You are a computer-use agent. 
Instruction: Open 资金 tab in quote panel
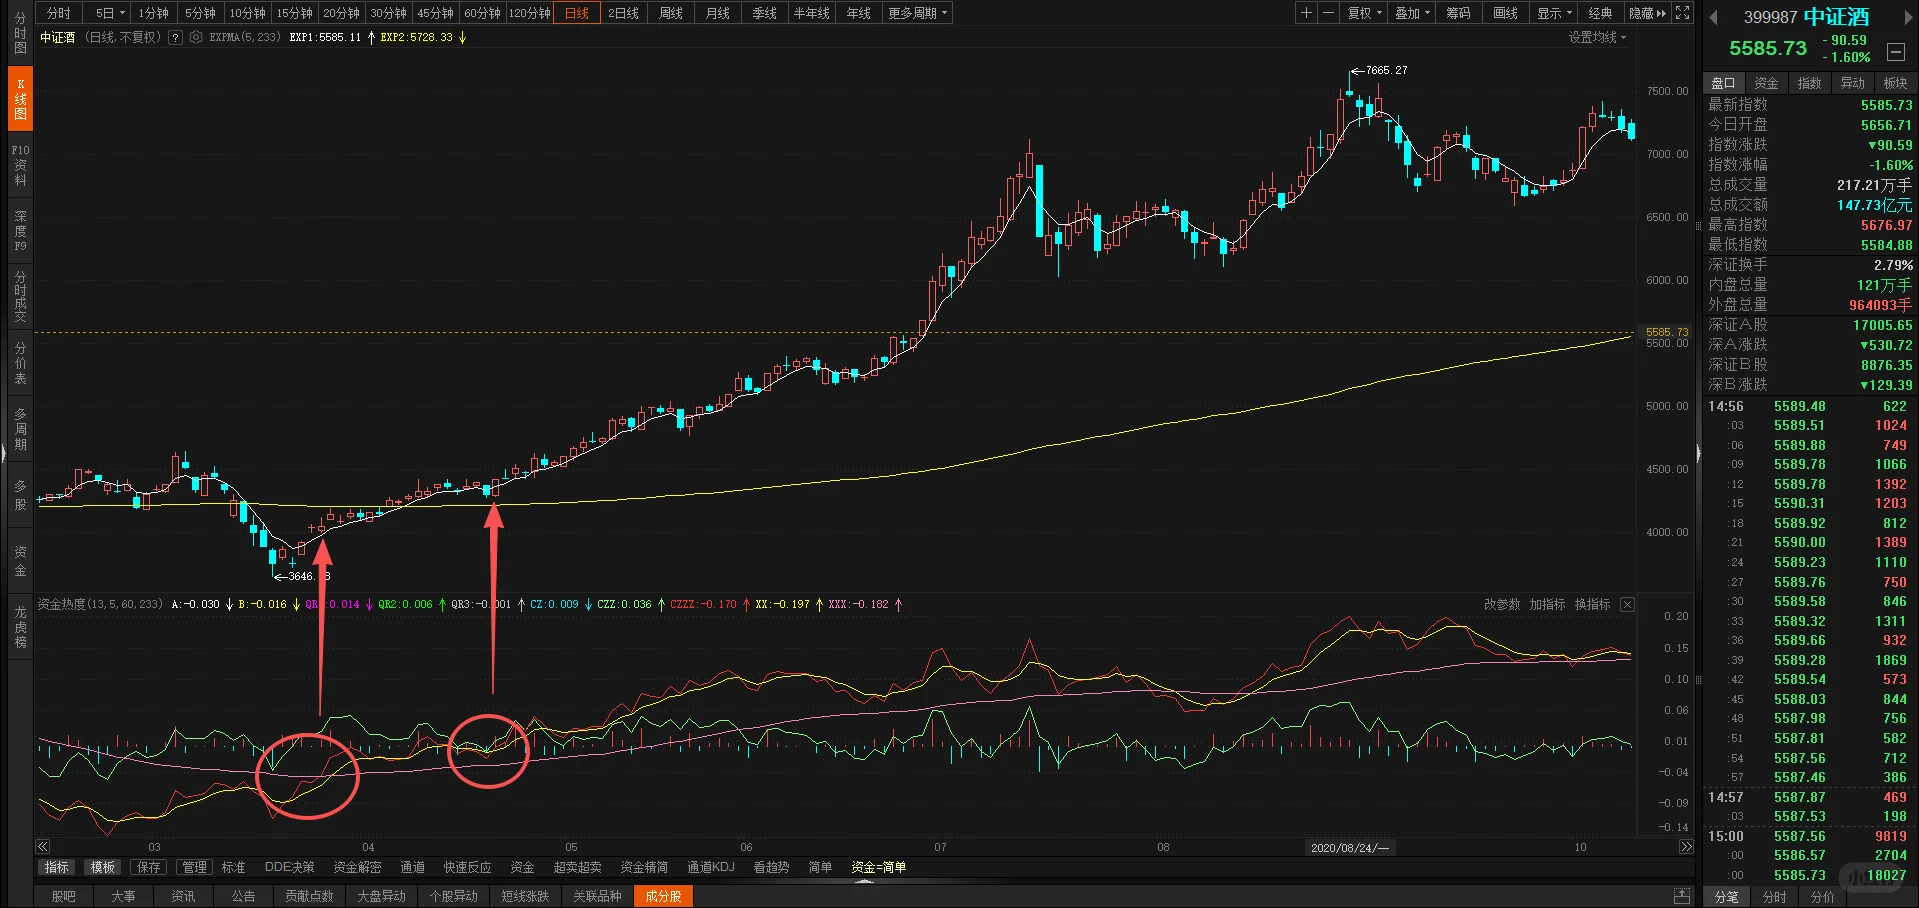click(1767, 83)
